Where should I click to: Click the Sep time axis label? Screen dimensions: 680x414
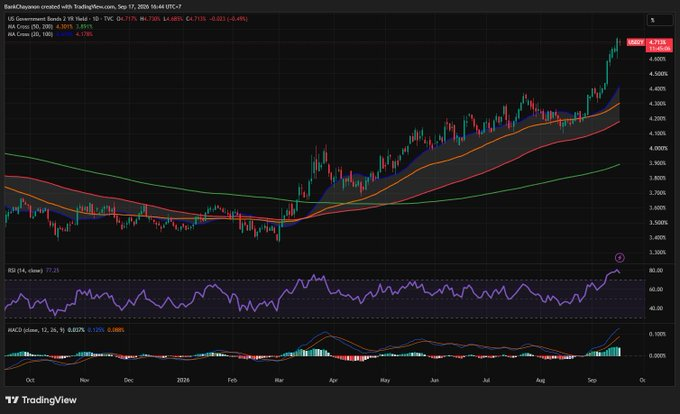[592, 380]
